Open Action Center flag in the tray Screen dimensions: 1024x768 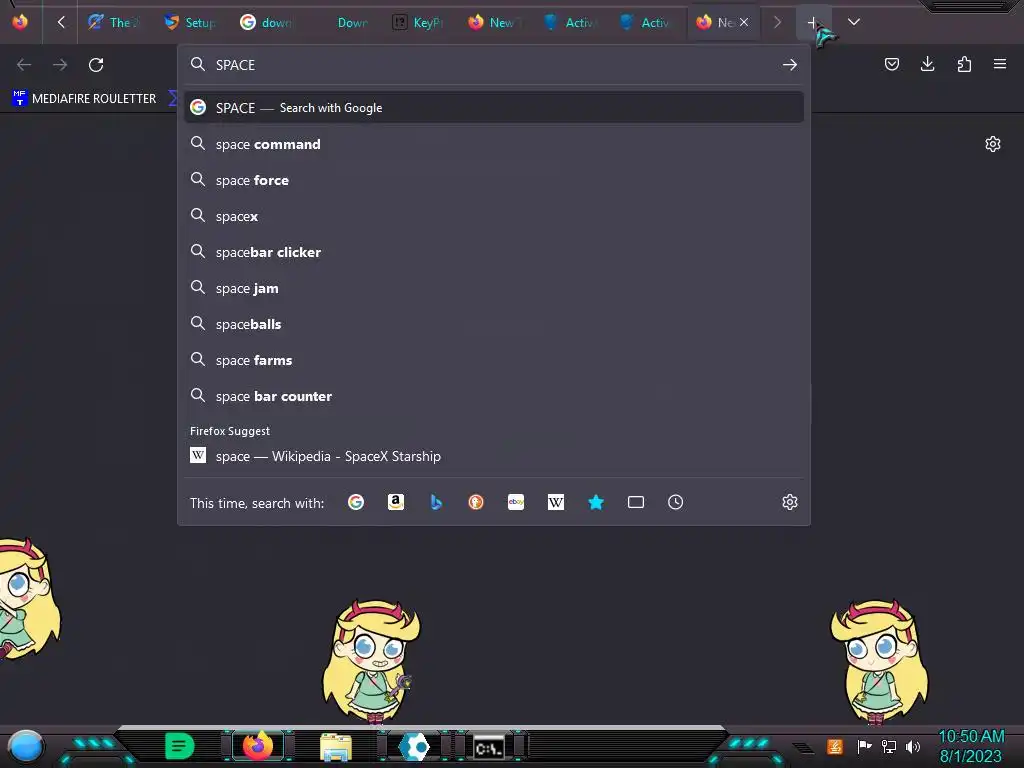tap(864, 746)
